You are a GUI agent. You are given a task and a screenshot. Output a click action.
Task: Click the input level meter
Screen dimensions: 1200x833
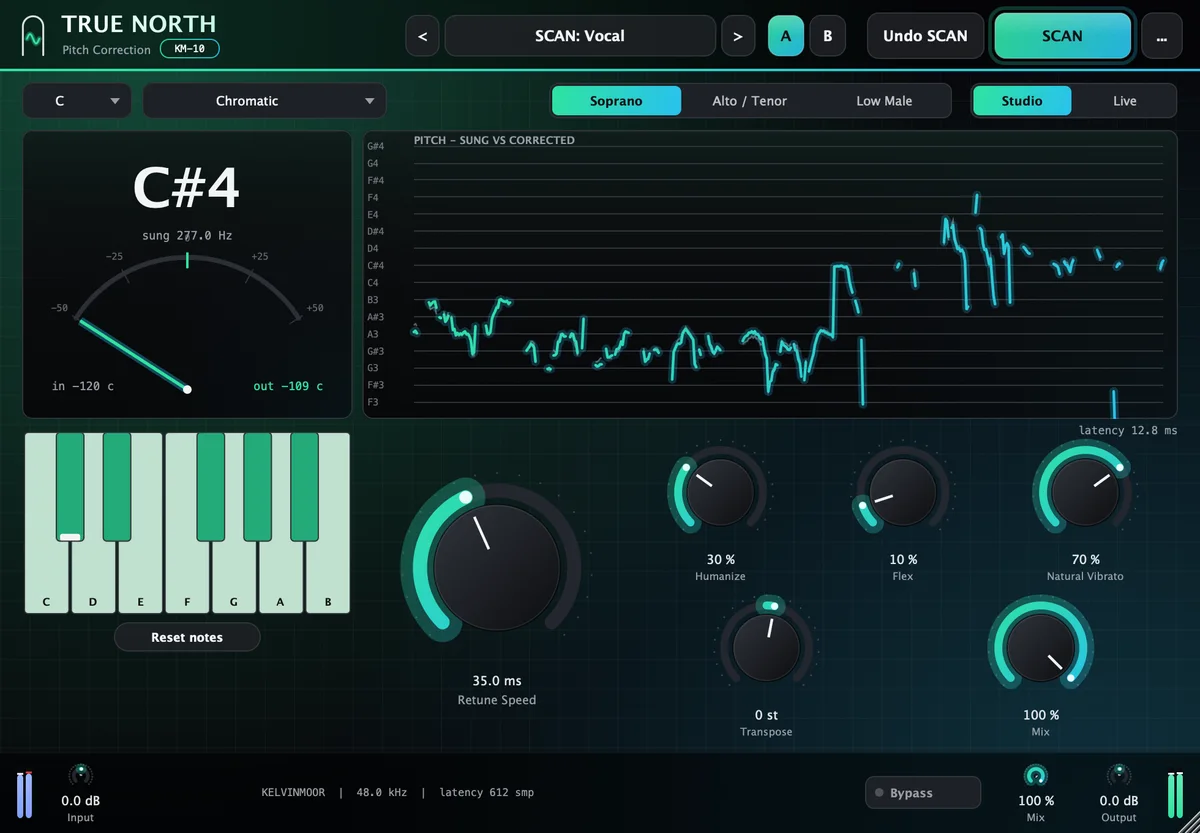(x=23, y=794)
